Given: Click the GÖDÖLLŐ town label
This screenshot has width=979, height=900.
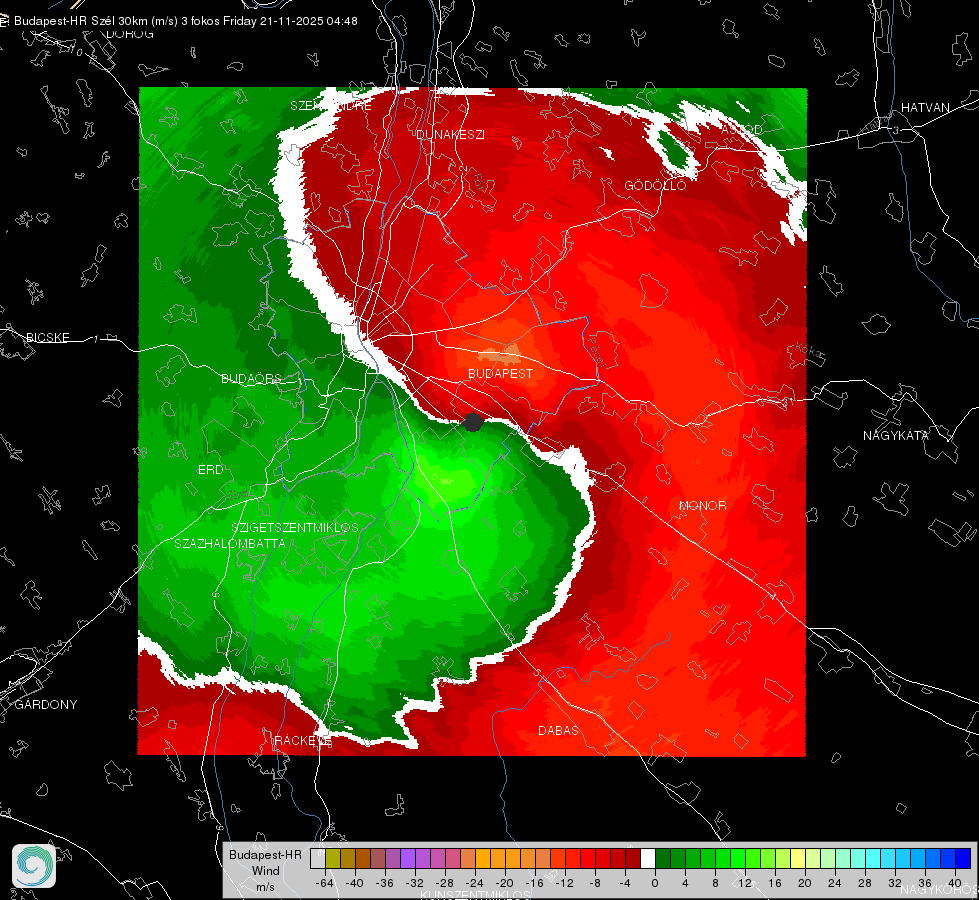Looking at the screenshot, I should (x=656, y=185).
